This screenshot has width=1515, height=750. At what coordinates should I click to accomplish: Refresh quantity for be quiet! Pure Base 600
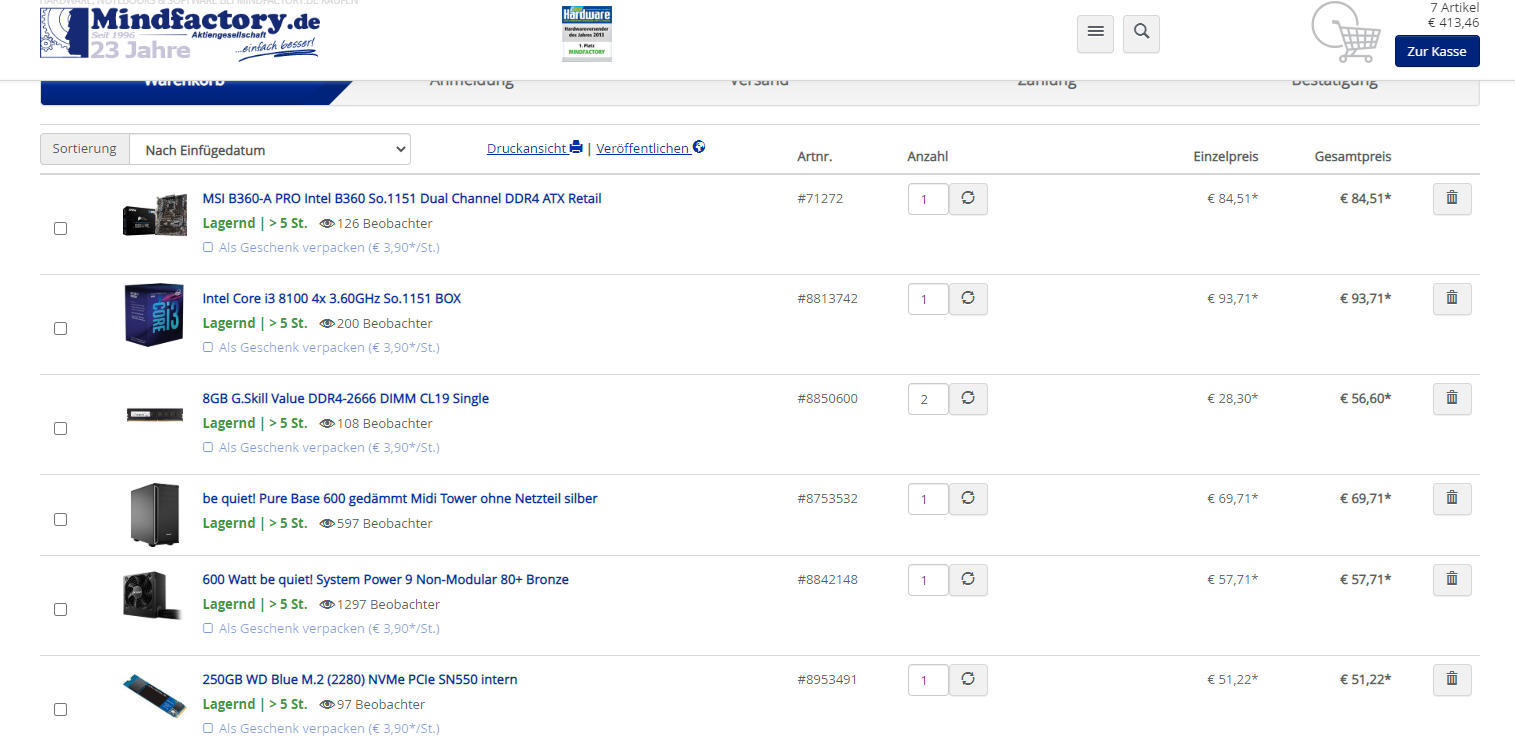click(968, 499)
